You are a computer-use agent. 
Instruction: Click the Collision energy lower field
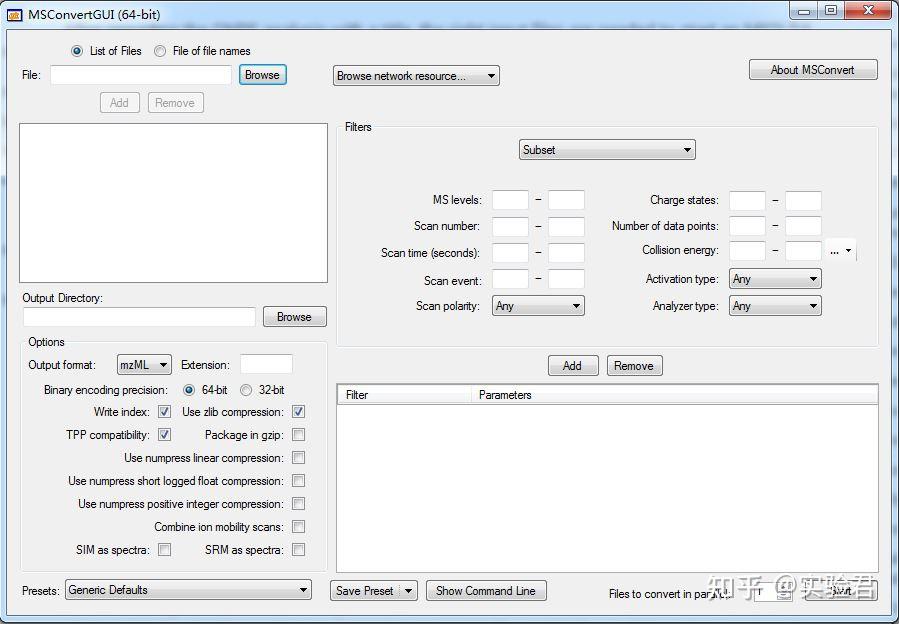[x=747, y=251]
